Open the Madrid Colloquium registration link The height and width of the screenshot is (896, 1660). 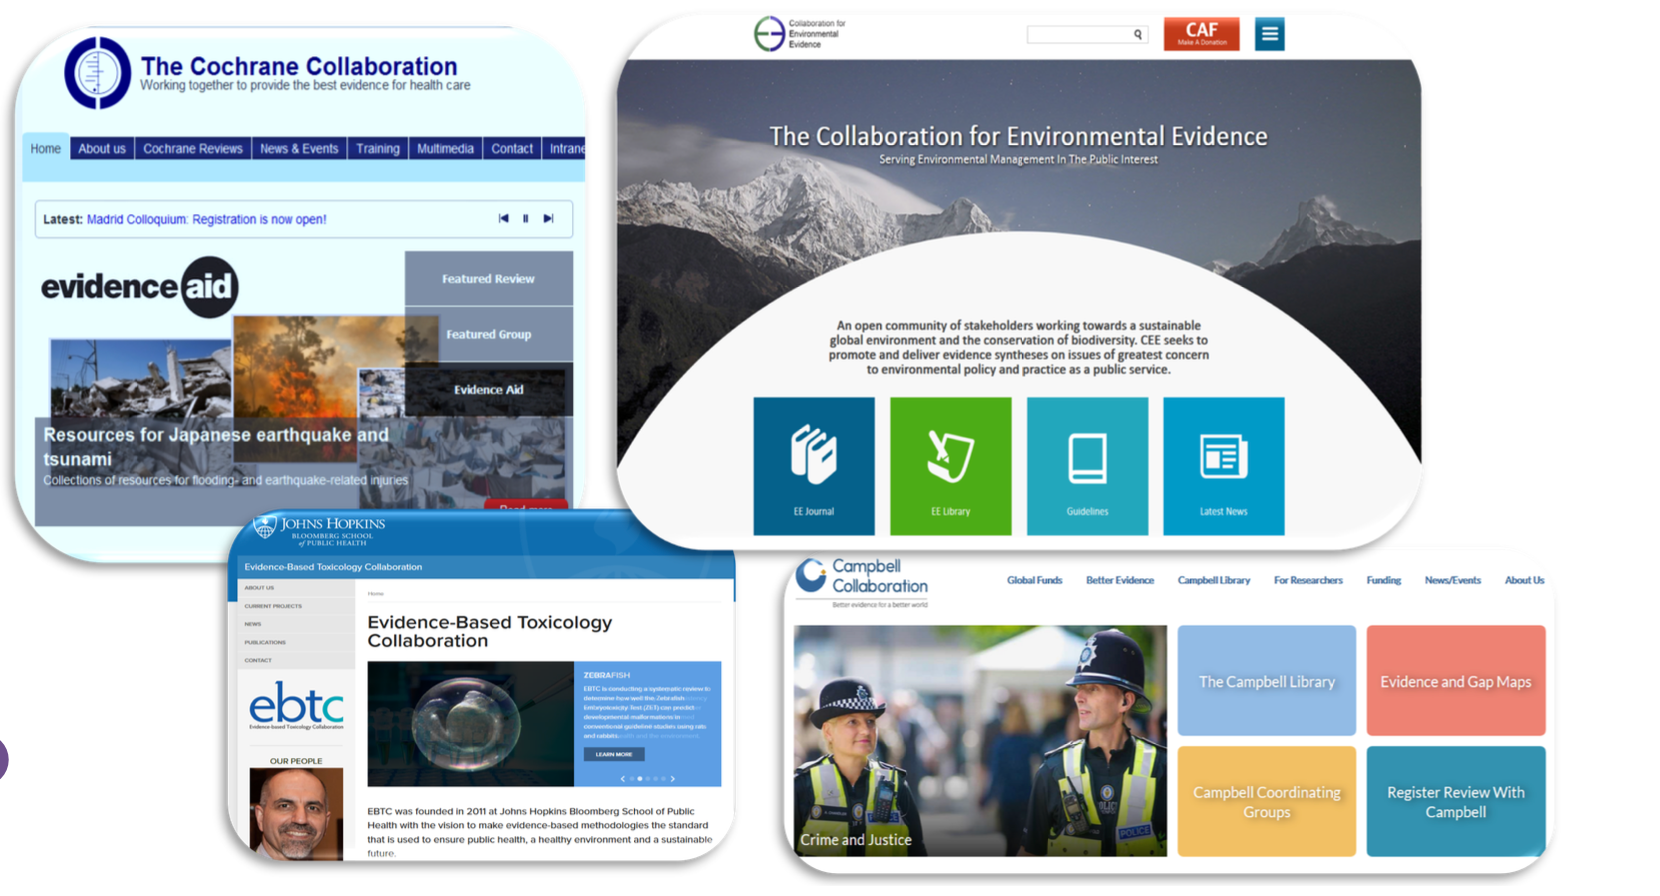pos(206,219)
